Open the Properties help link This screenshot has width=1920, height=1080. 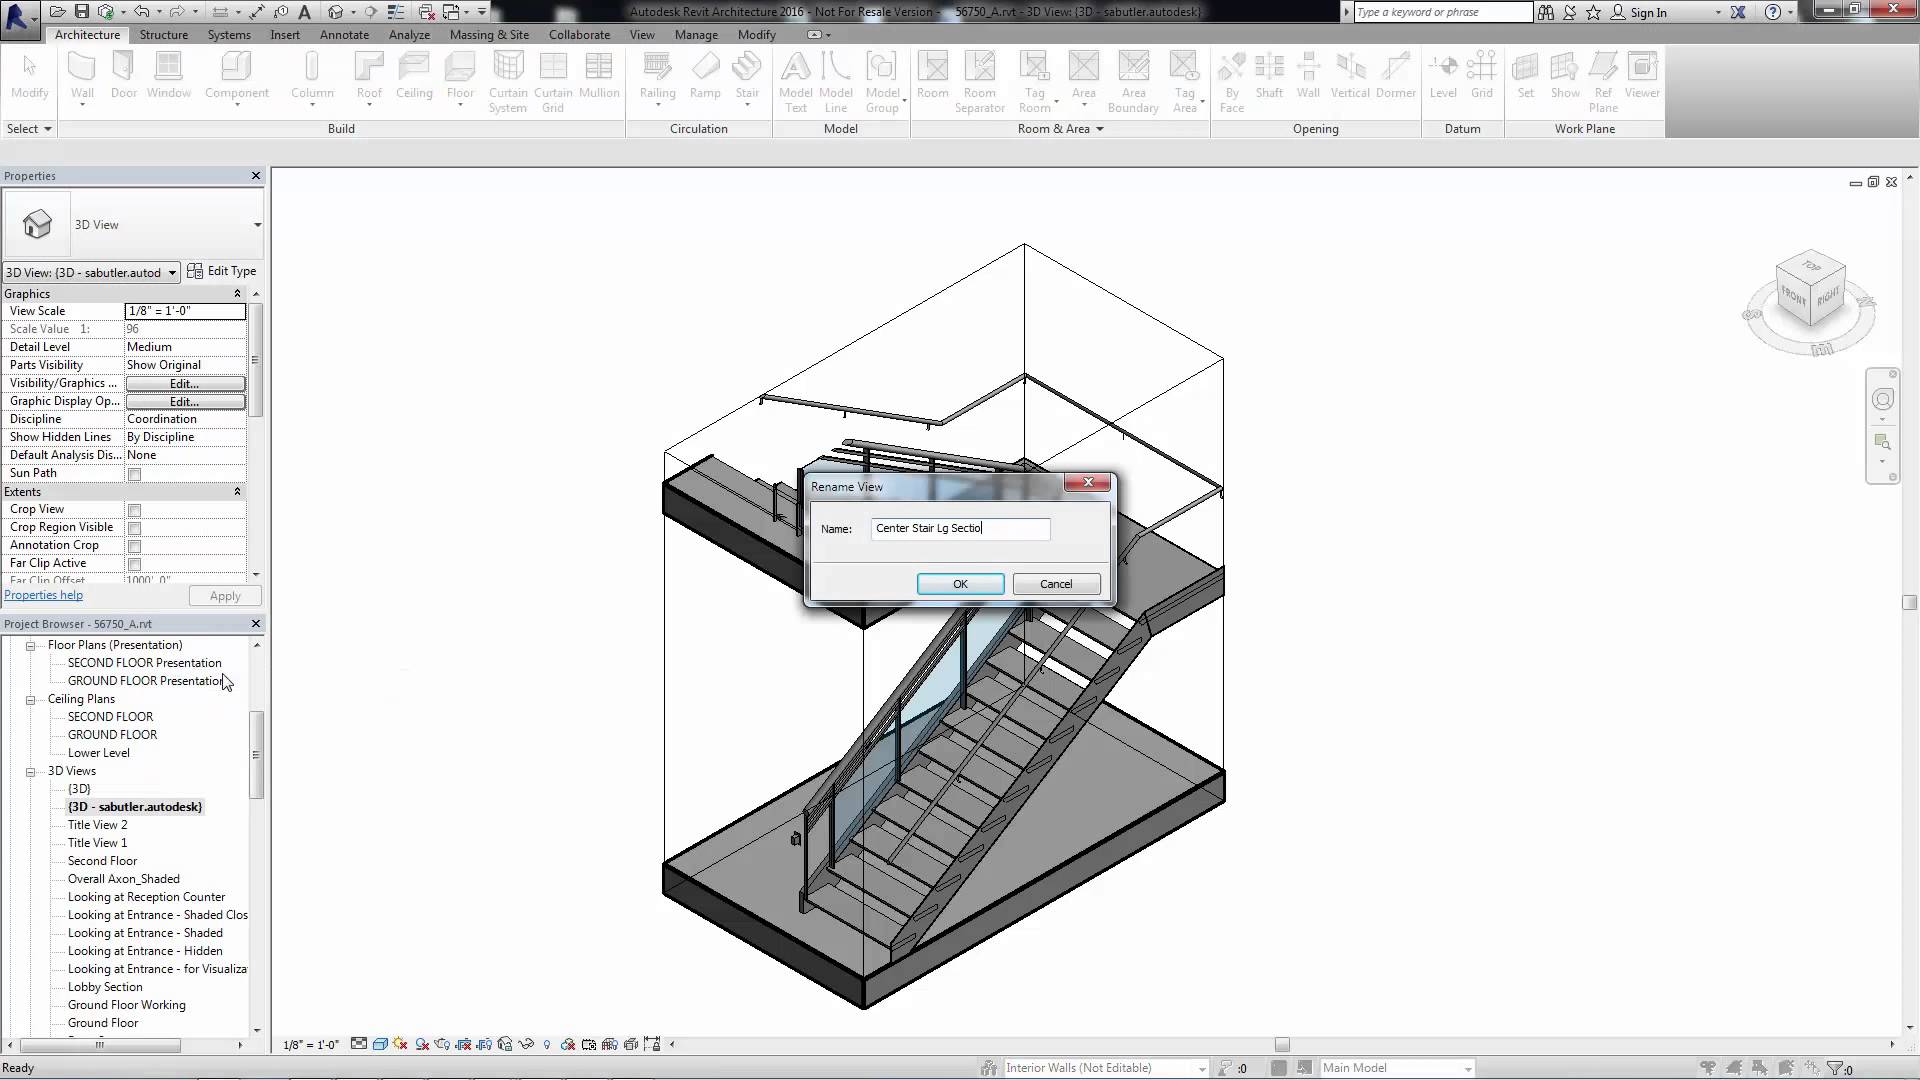point(43,595)
